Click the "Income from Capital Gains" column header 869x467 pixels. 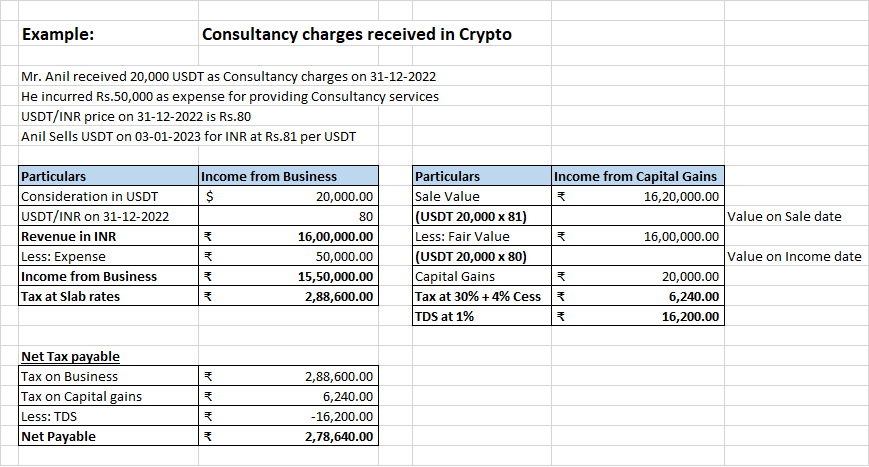tap(636, 176)
